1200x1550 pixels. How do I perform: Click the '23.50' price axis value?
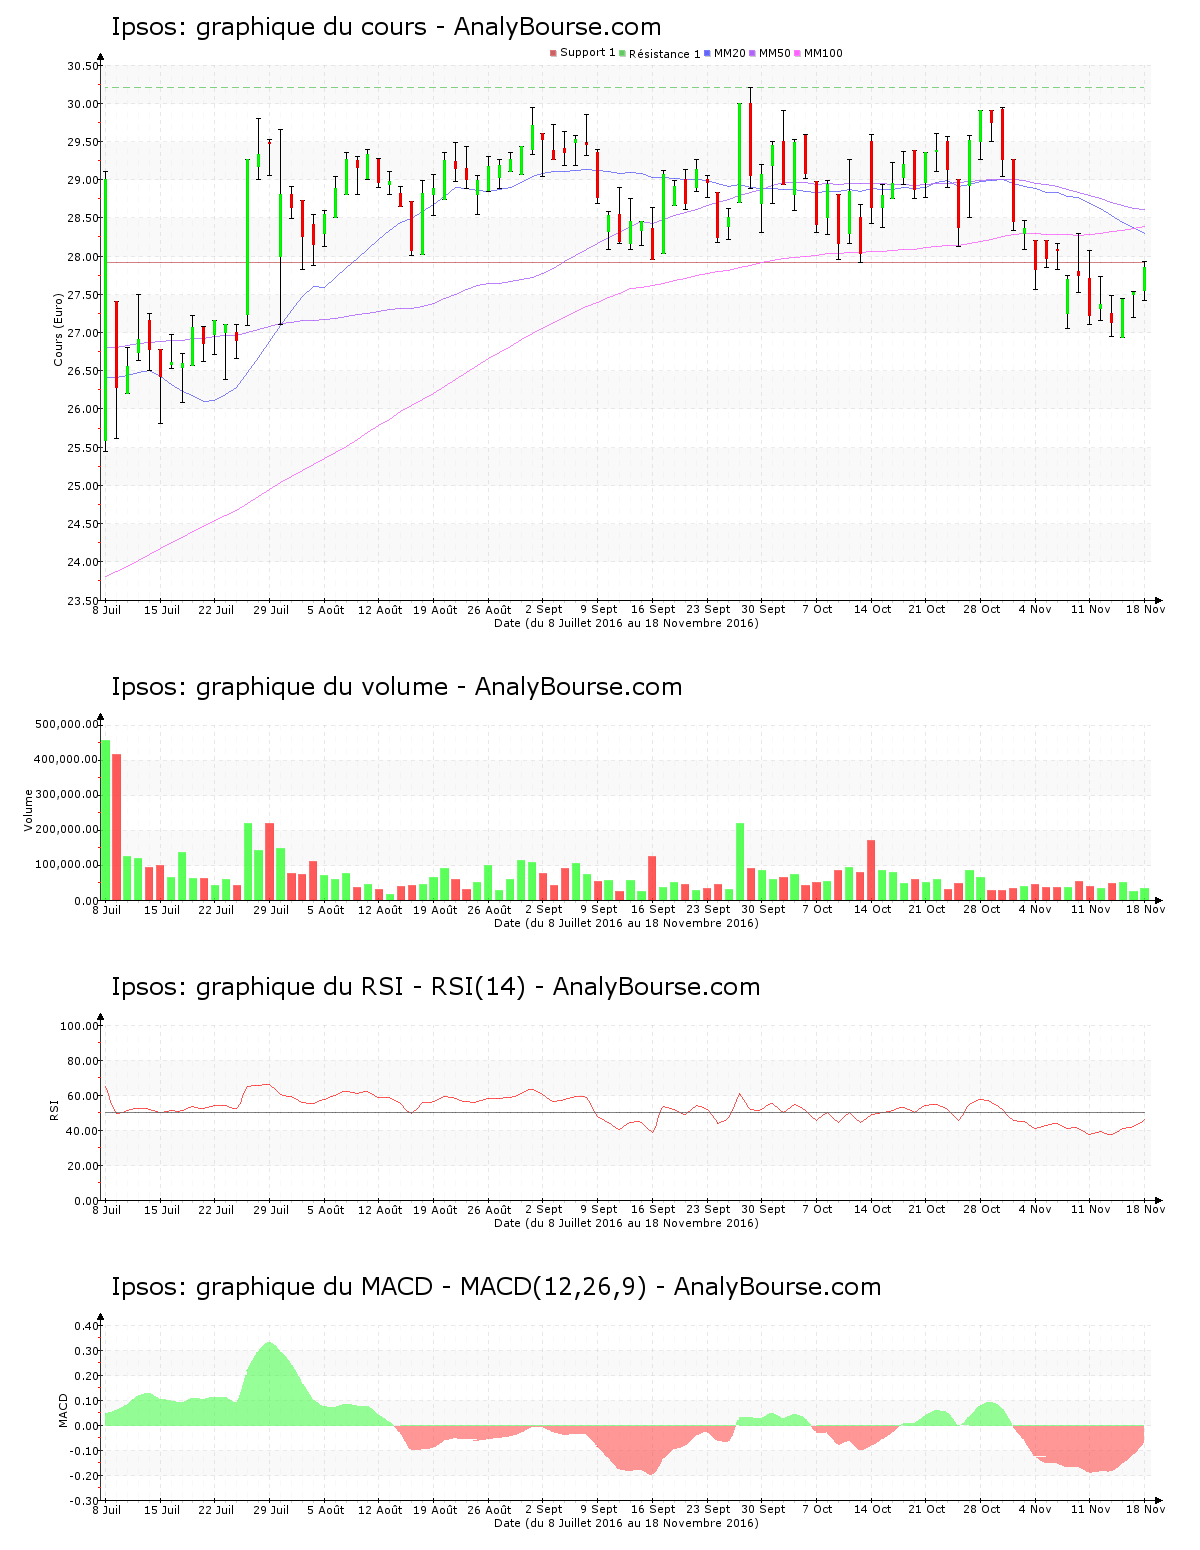(x=83, y=601)
